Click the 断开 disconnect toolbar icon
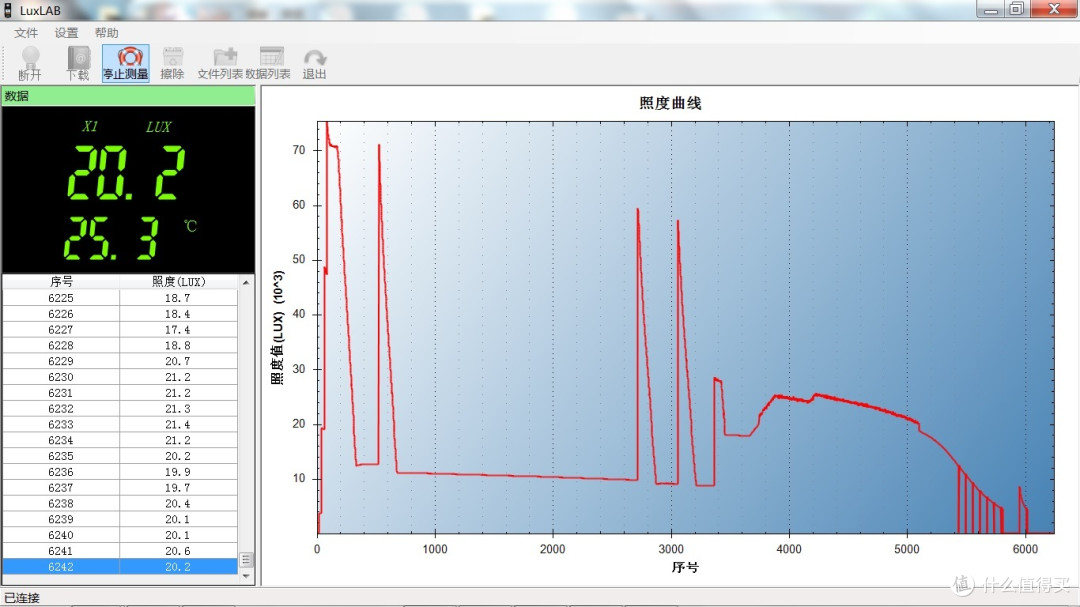The width and height of the screenshot is (1080, 607). tap(30, 63)
